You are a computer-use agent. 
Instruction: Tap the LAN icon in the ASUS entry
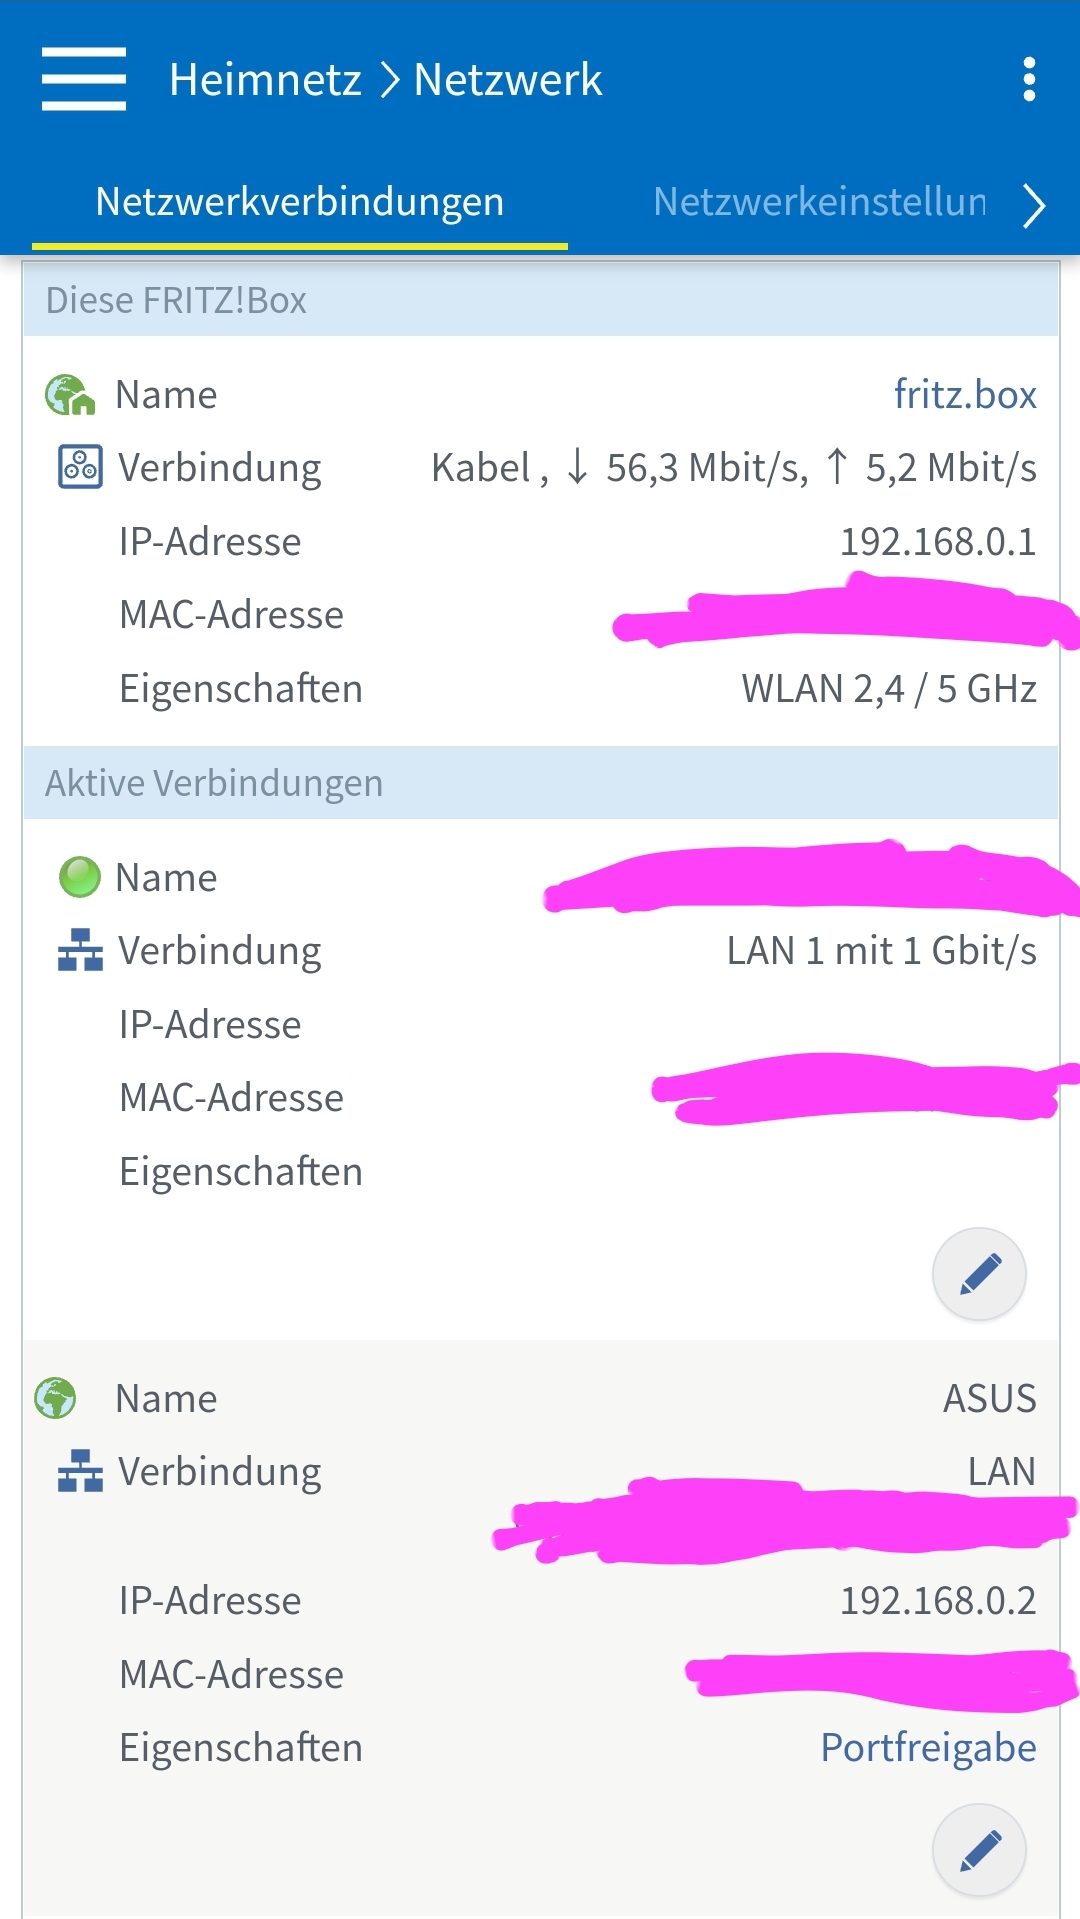pos(80,1471)
